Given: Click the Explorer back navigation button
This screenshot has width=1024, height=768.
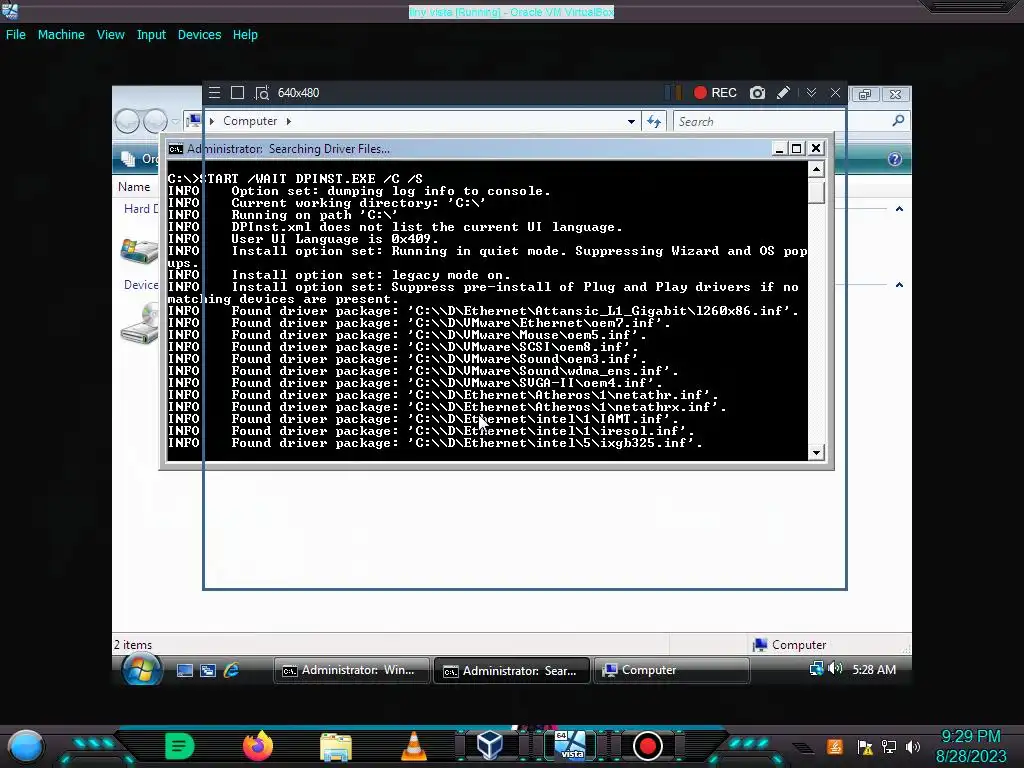Looking at the screenshot, I should tap(127, 121).
